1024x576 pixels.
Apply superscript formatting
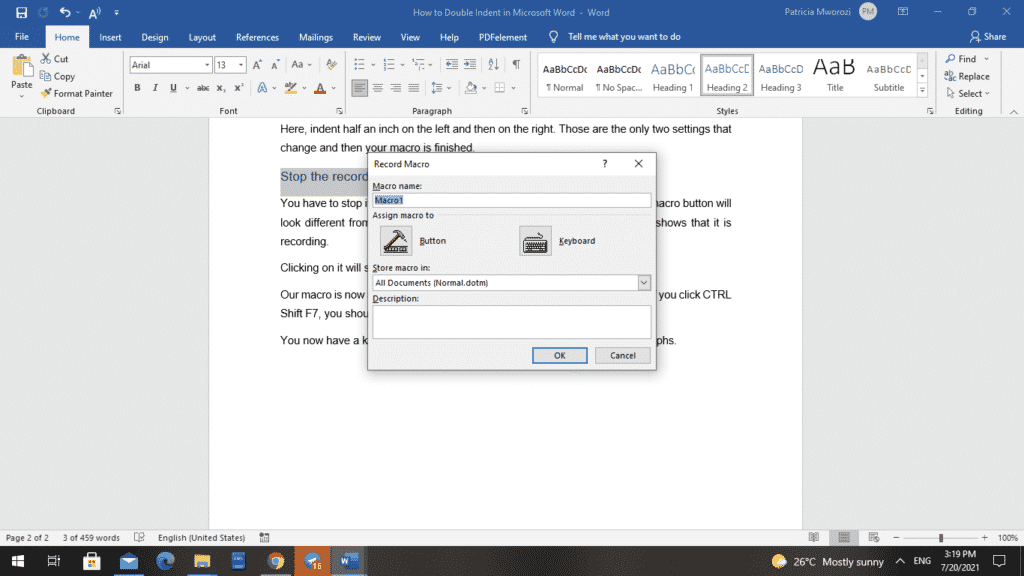(x=239, y=88)
